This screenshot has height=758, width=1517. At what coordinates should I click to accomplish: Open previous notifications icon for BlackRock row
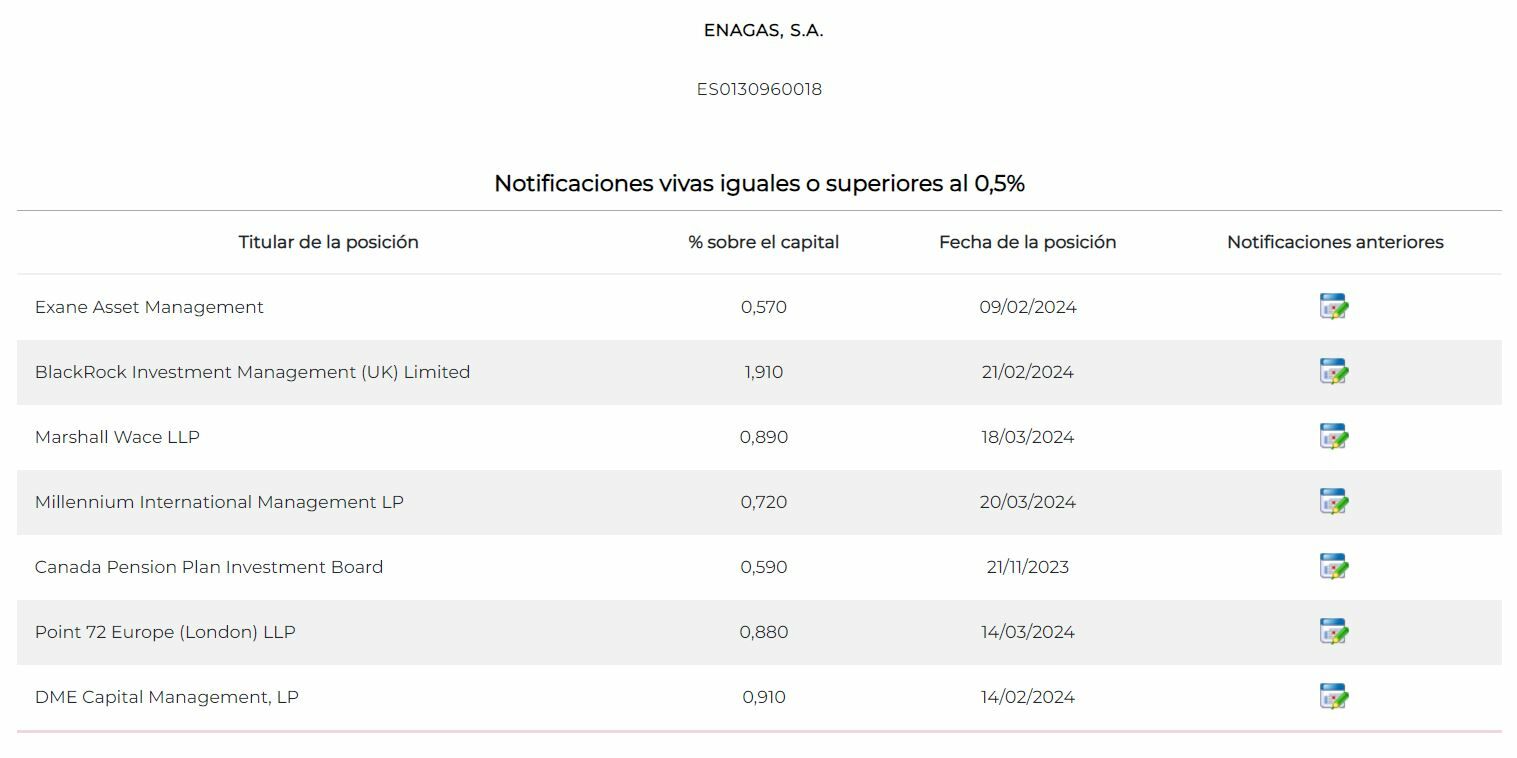click(1334, 372)
